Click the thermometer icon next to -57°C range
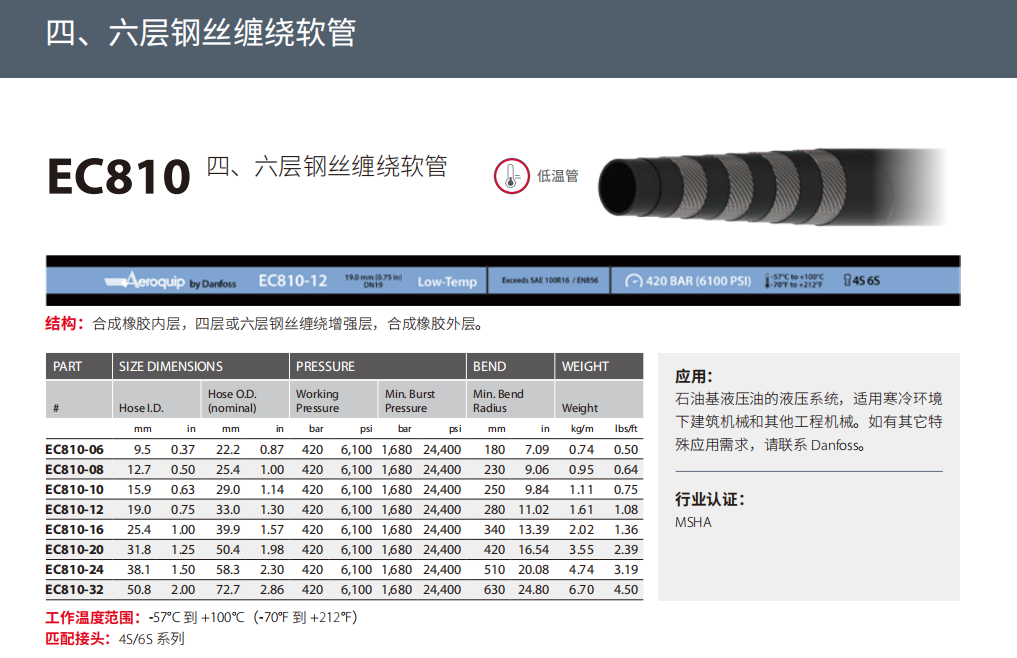Screen dimensions: 1017x658 767,281
